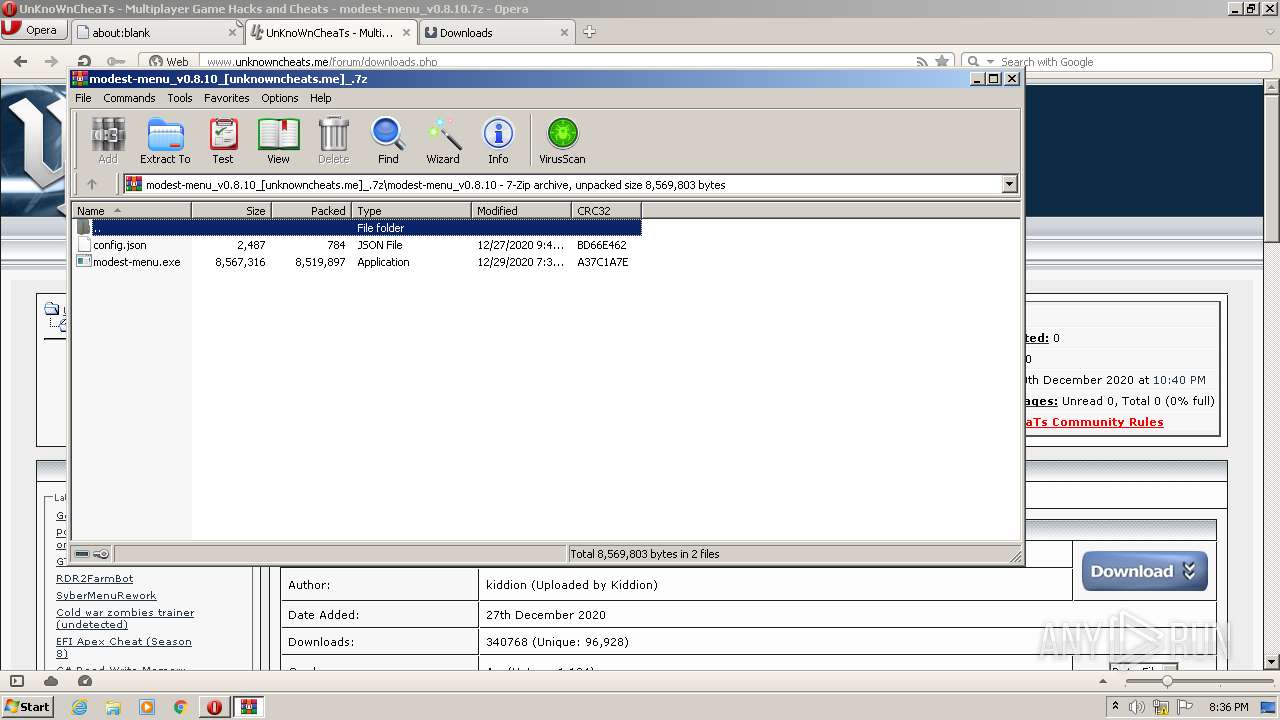Toggle Opera Turbo icon in status bar
The height and width of the screenshot is (720, 1280).
coord(85,681)
